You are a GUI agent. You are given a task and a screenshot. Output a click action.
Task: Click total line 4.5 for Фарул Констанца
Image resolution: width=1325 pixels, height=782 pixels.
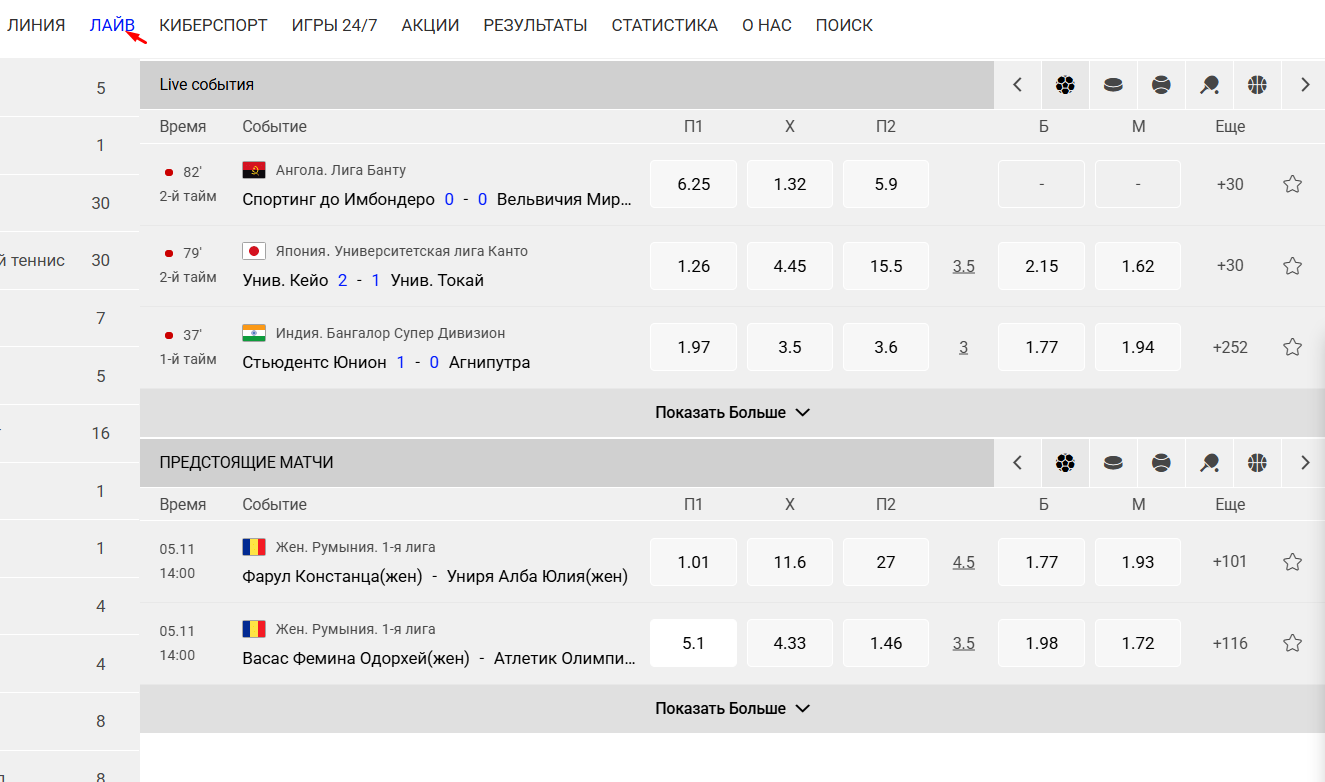coord(963,562)
